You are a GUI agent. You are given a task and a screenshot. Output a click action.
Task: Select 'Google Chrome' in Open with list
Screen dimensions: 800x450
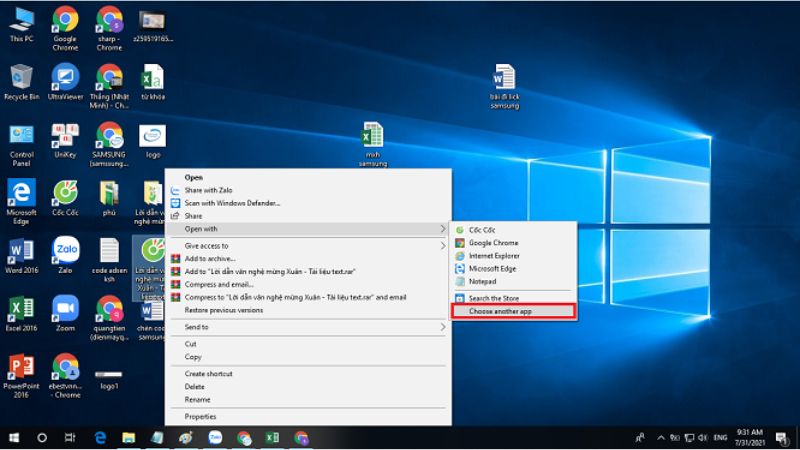click(x=493, y=243)
